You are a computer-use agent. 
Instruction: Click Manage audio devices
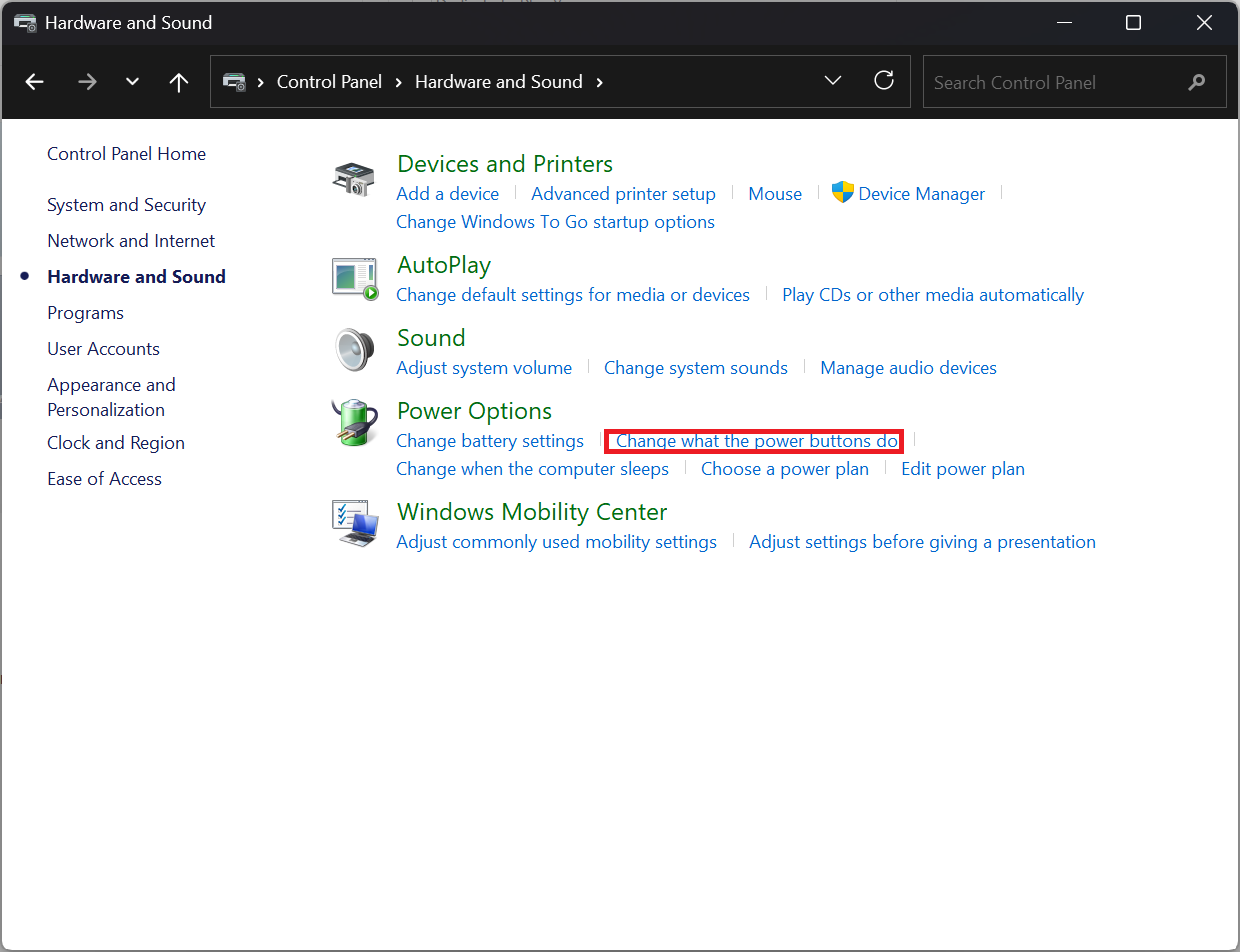(908, 368)
